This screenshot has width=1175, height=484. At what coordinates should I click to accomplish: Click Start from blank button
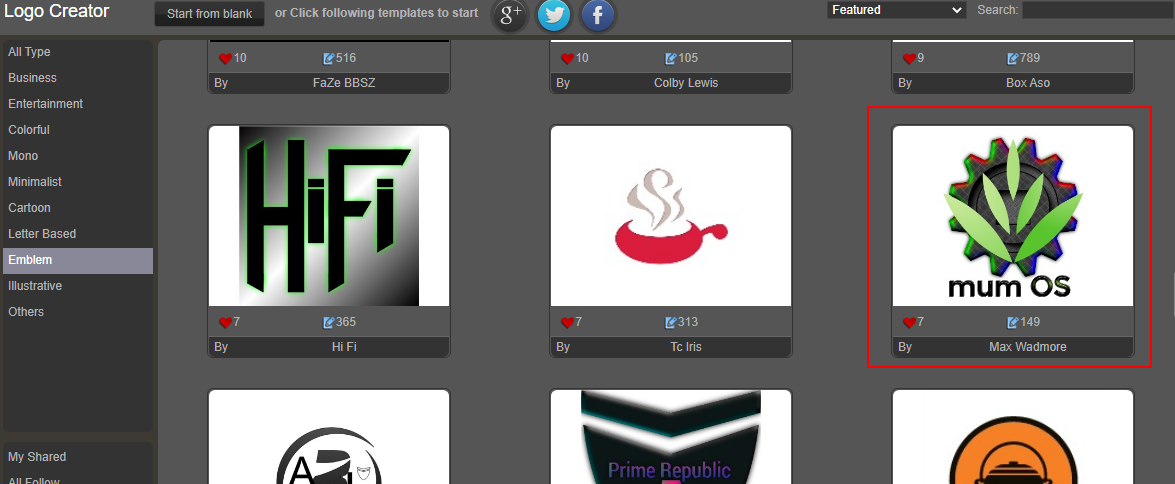[210, 13]
